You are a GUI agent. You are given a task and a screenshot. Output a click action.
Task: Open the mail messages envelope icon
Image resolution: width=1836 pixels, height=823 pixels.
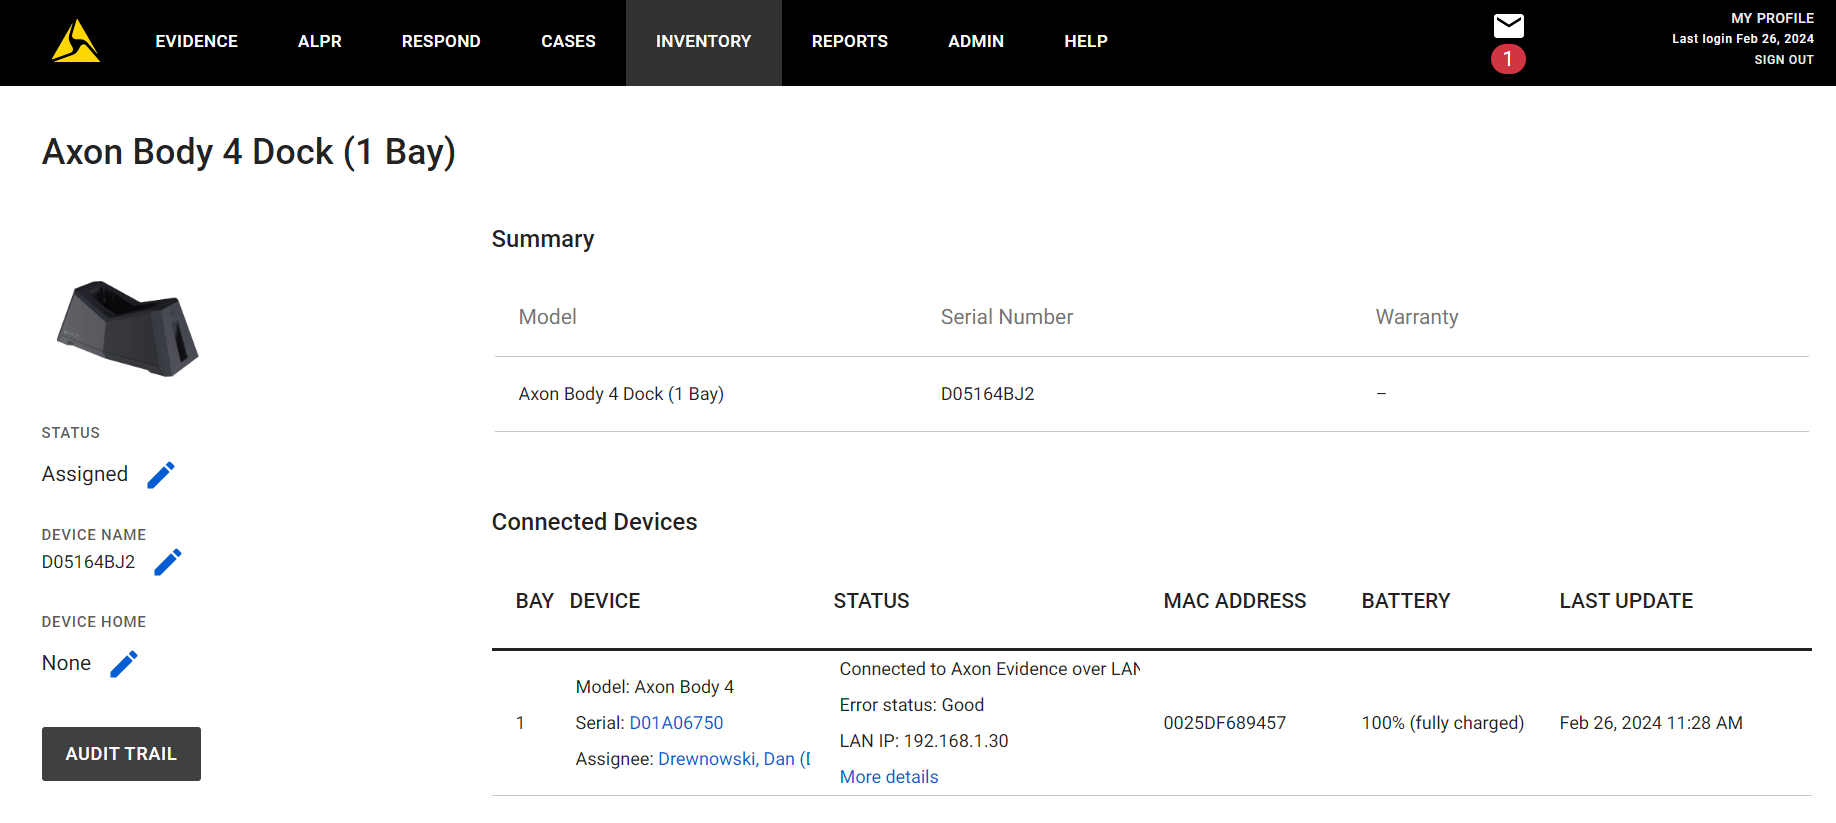tap(1508, 25)
